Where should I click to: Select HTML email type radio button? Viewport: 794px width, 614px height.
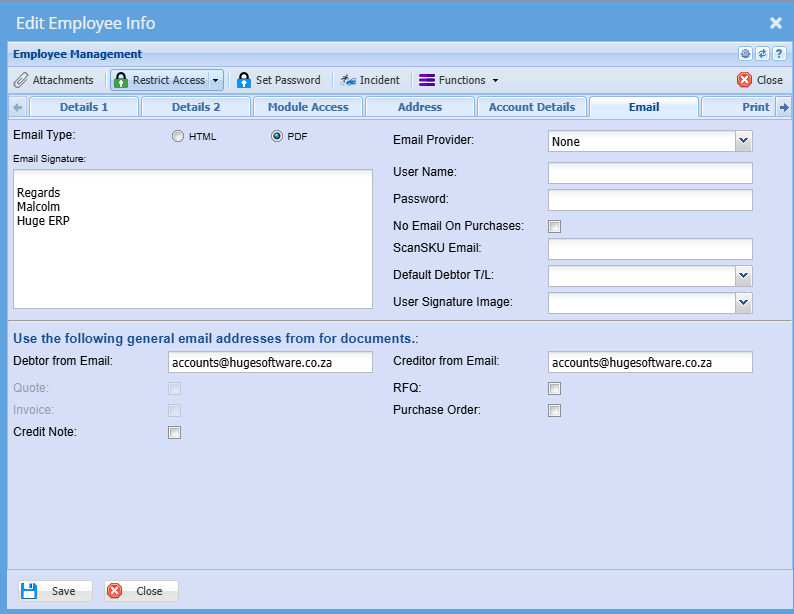coord(178,137)
